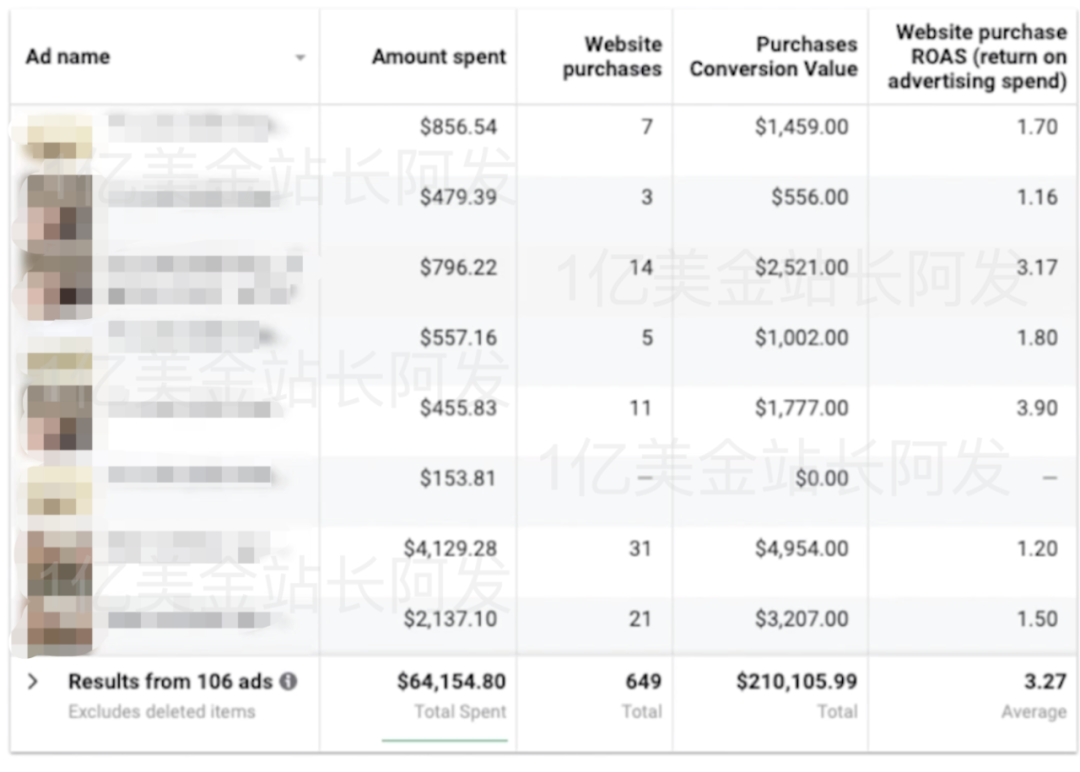Screen dimensions: 1080x772
Task: Expand the Results from 106 ads row
Action: [33, 682]
